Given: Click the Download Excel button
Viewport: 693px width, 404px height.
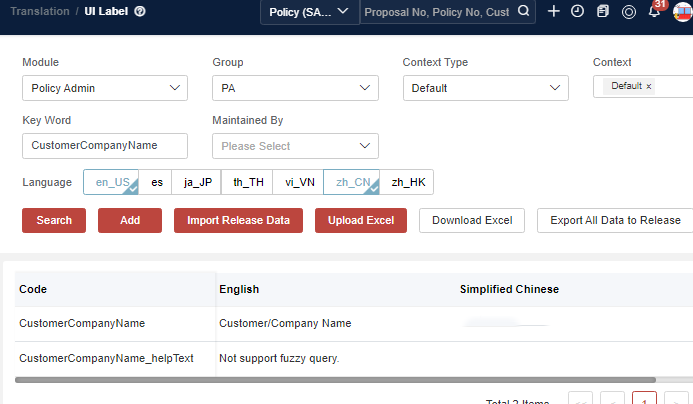Looking at the screenshot, I should coord(472,220).
